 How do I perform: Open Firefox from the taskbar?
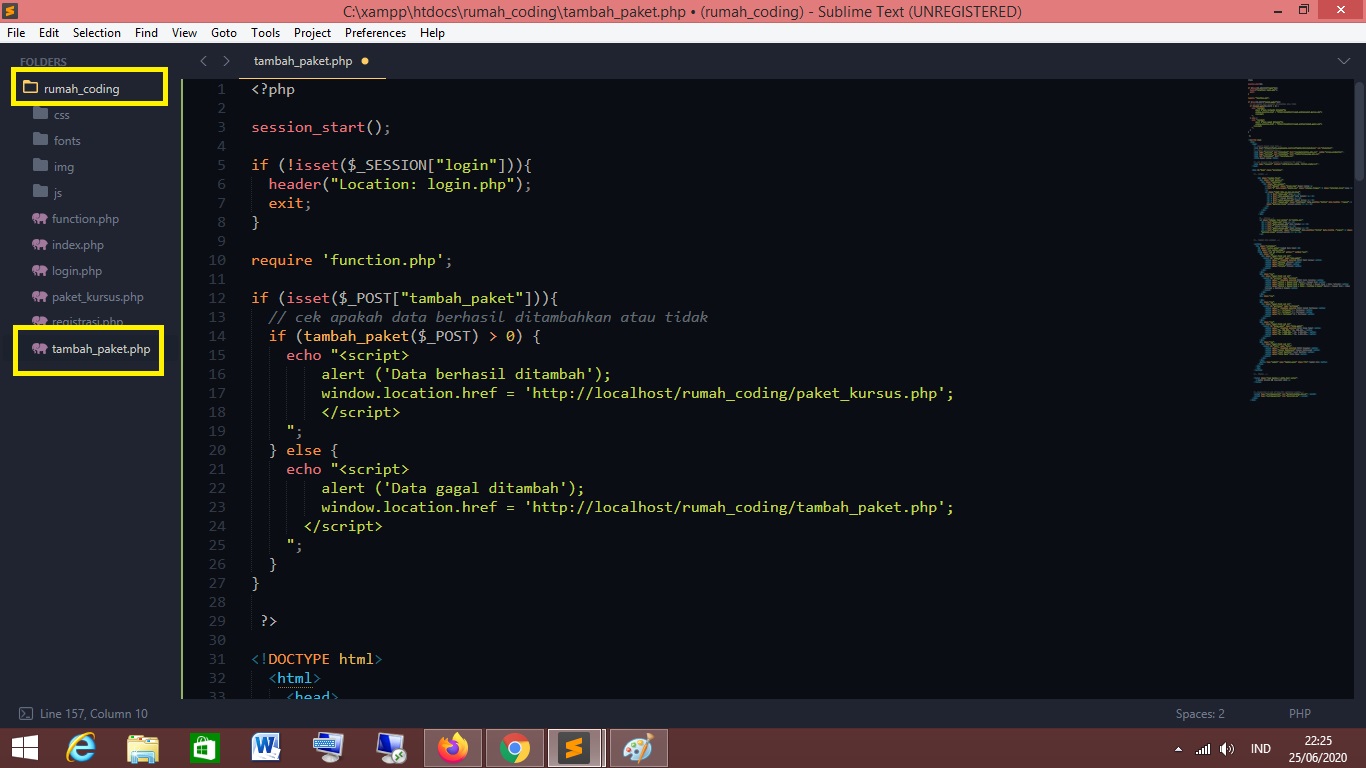tap(453, 748)
